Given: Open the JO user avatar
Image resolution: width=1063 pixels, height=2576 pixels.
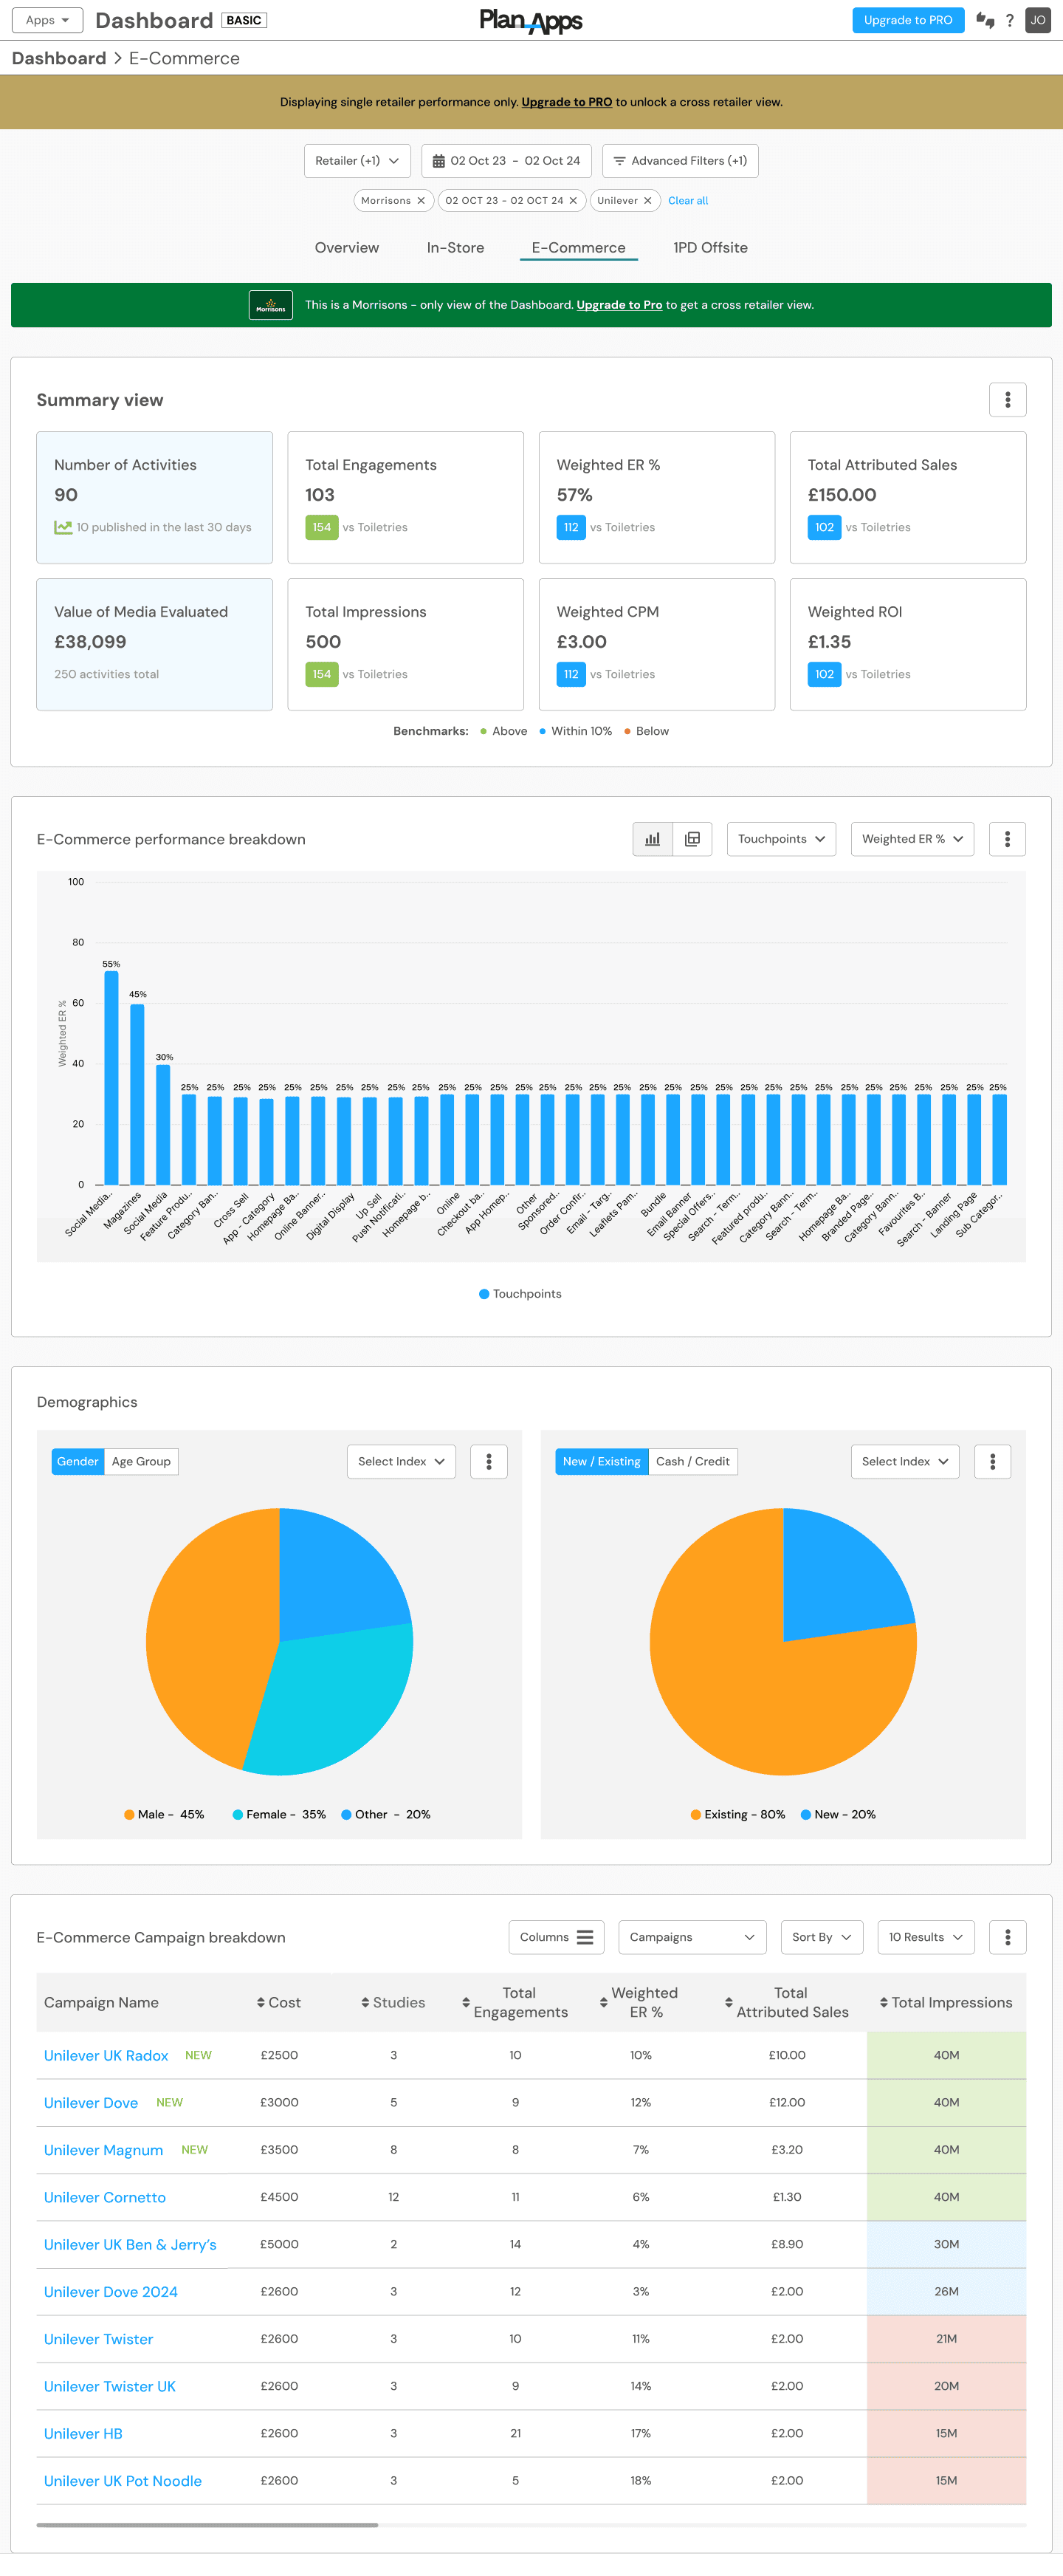Looking at the screenshot, I should [1038, 20].
